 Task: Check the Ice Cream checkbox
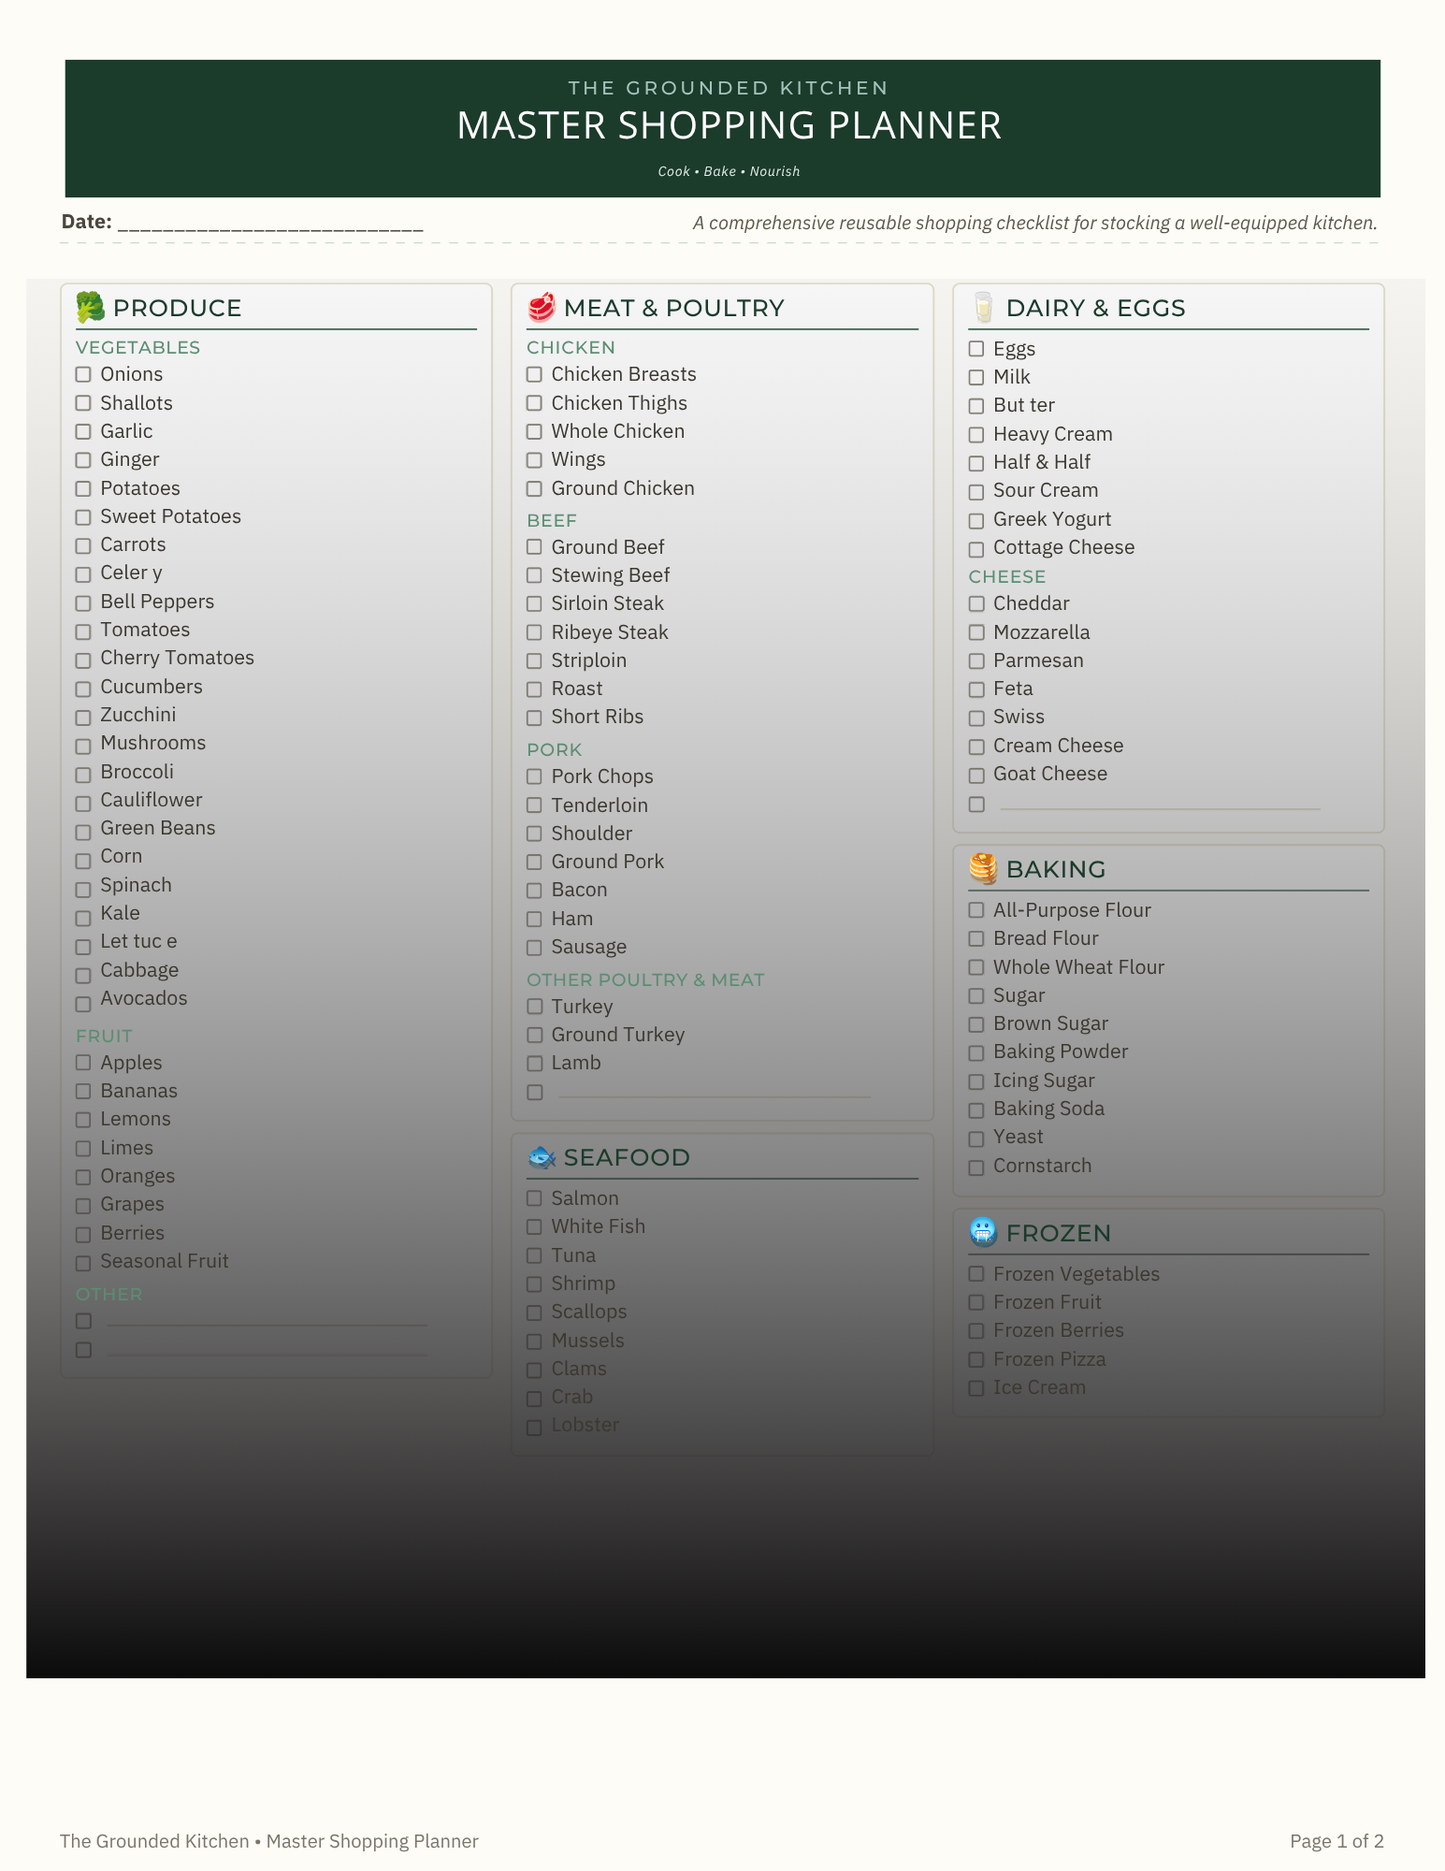977,1388
